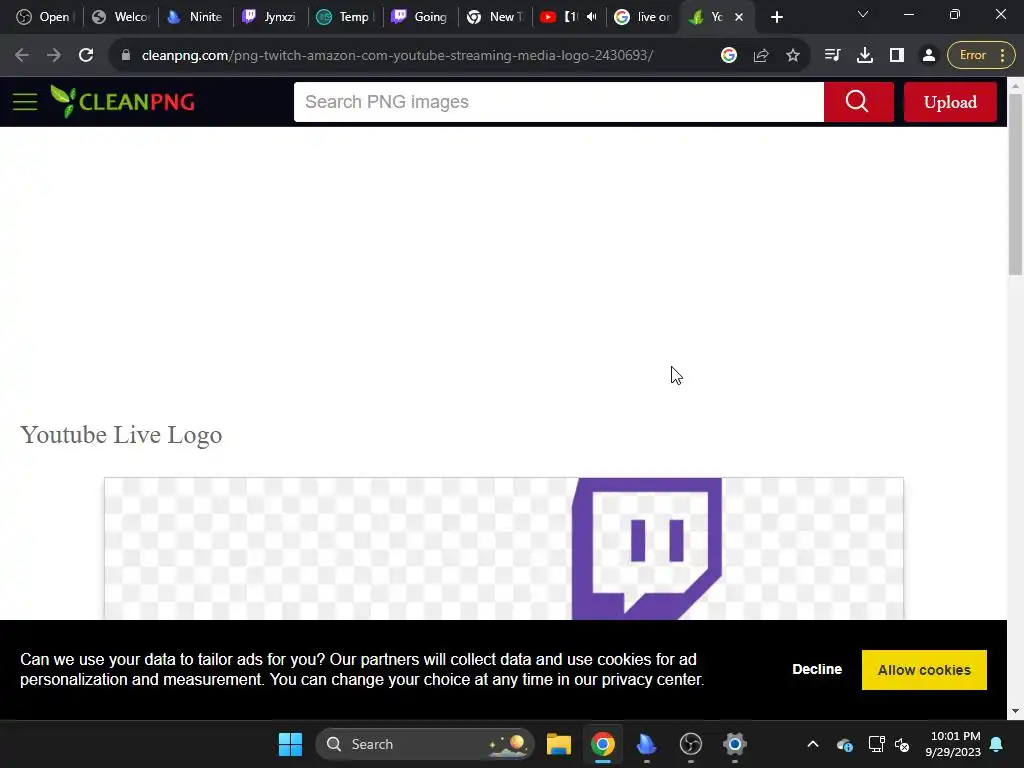Click Allow cookies
The image size is (1024, 768).
[x=924, y=670]
